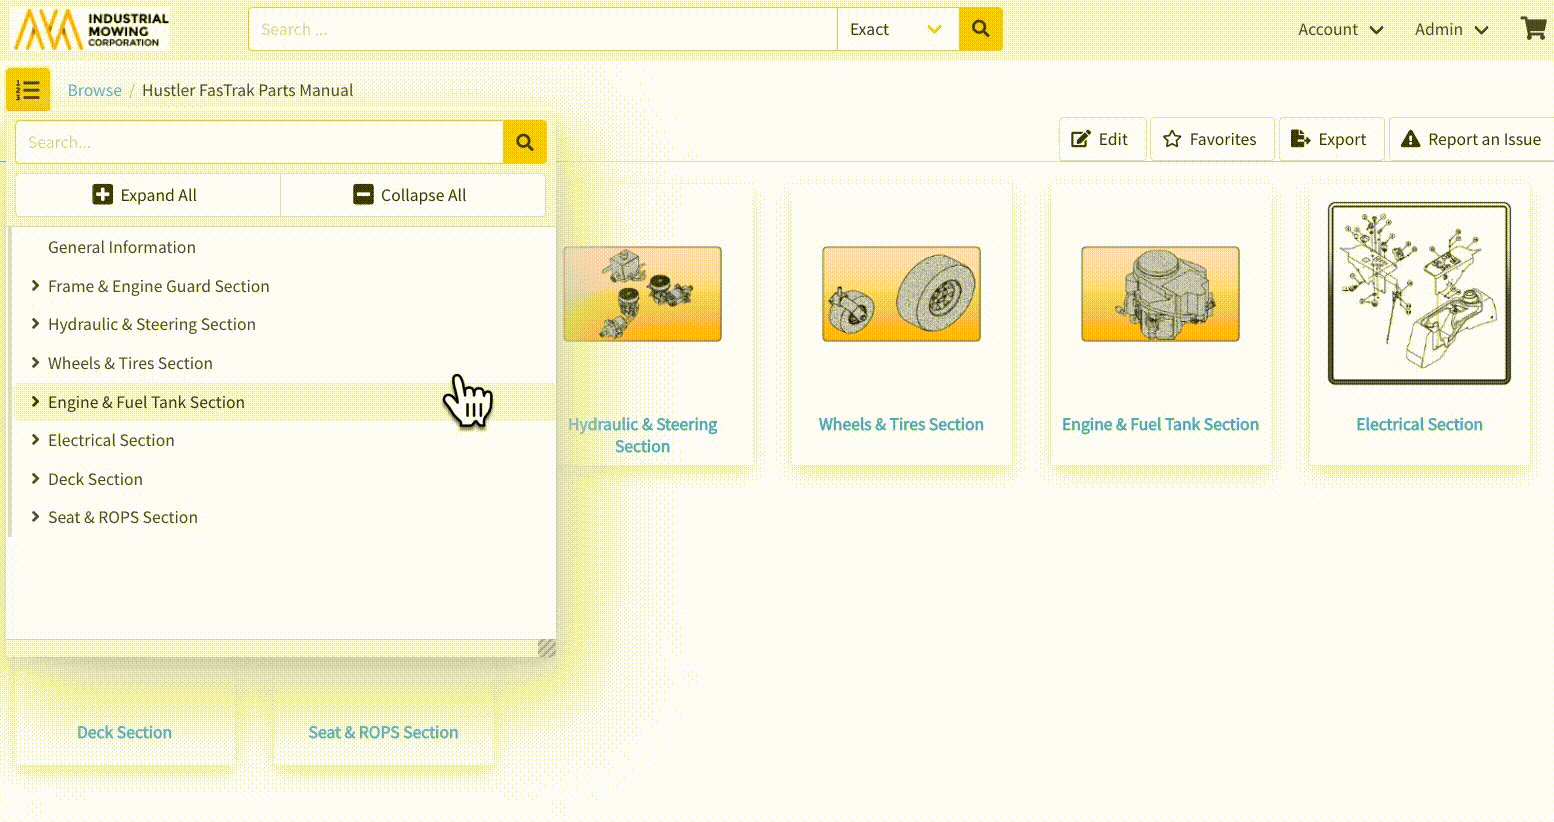Toggle the table of contents list icon
Viewport: 1554px width, 822px height.
coord(28,90)
